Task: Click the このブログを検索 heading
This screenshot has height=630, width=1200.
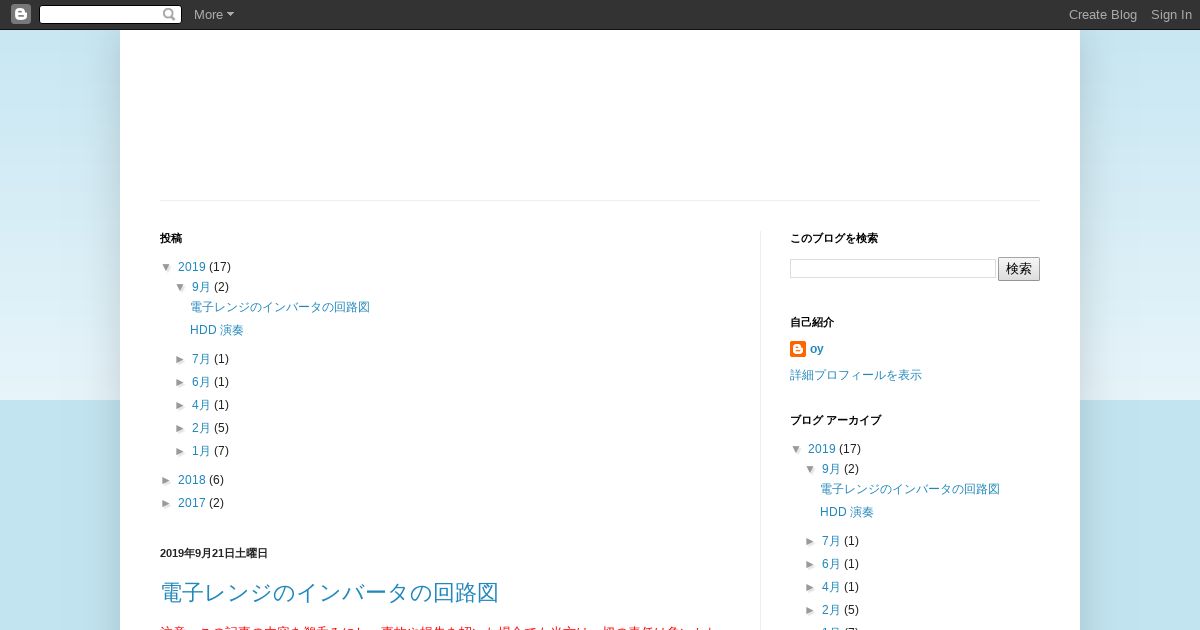Action: point(834,238)
